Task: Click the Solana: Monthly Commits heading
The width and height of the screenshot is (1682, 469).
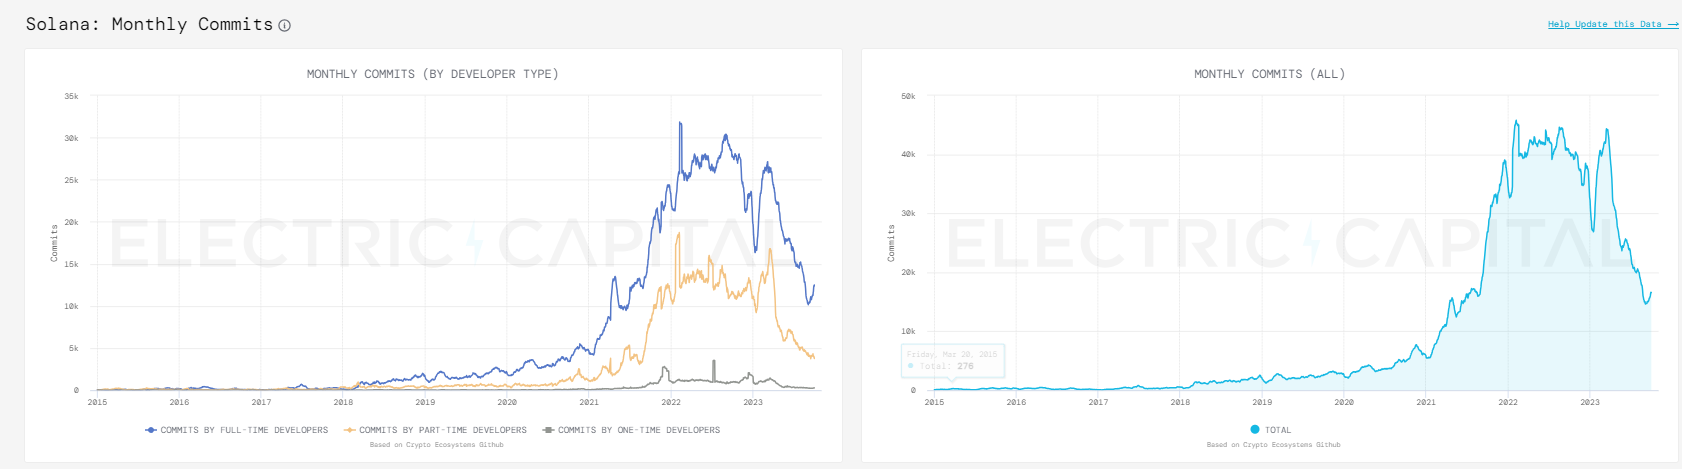Action: [149, 24]
